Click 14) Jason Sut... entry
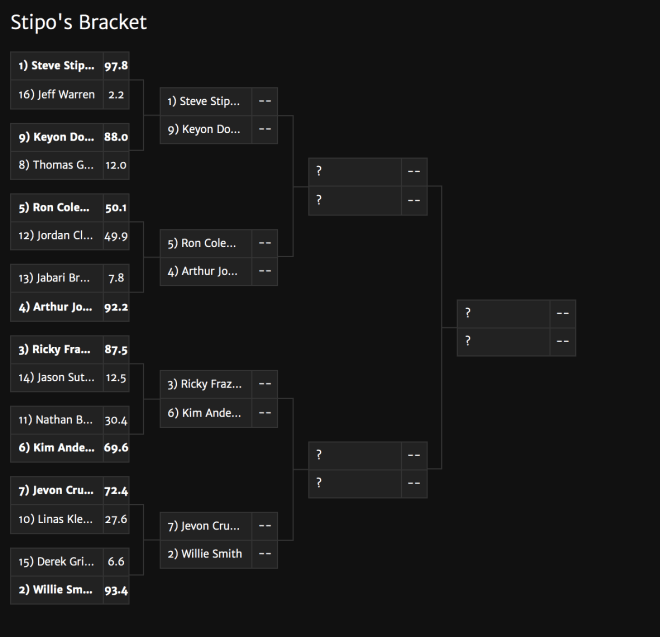The width and height of the screenshot is (660, 637). [70, 378]
